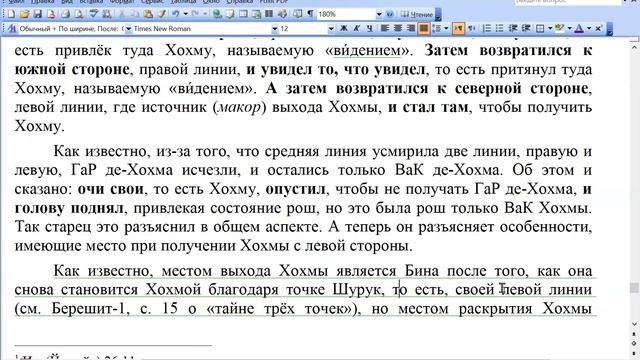Viewport: 640px width, 360px height.
Task: Open print preview
Action: pyautogui.click(x=78, y=14)
